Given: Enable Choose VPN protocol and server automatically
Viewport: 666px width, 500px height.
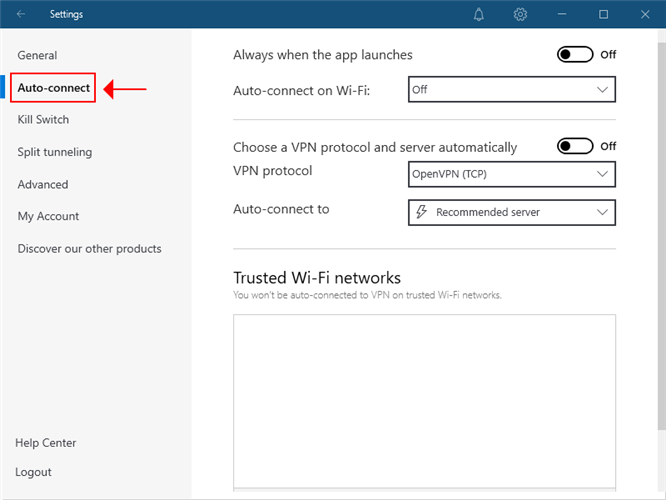Looking at the screenshot, I should (x=575, y=146).
